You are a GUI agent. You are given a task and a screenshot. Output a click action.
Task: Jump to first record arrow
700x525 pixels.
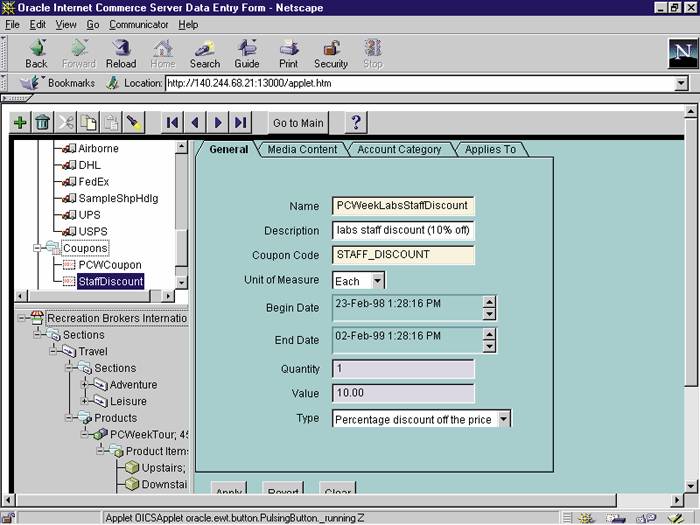[x=172, y=122]
